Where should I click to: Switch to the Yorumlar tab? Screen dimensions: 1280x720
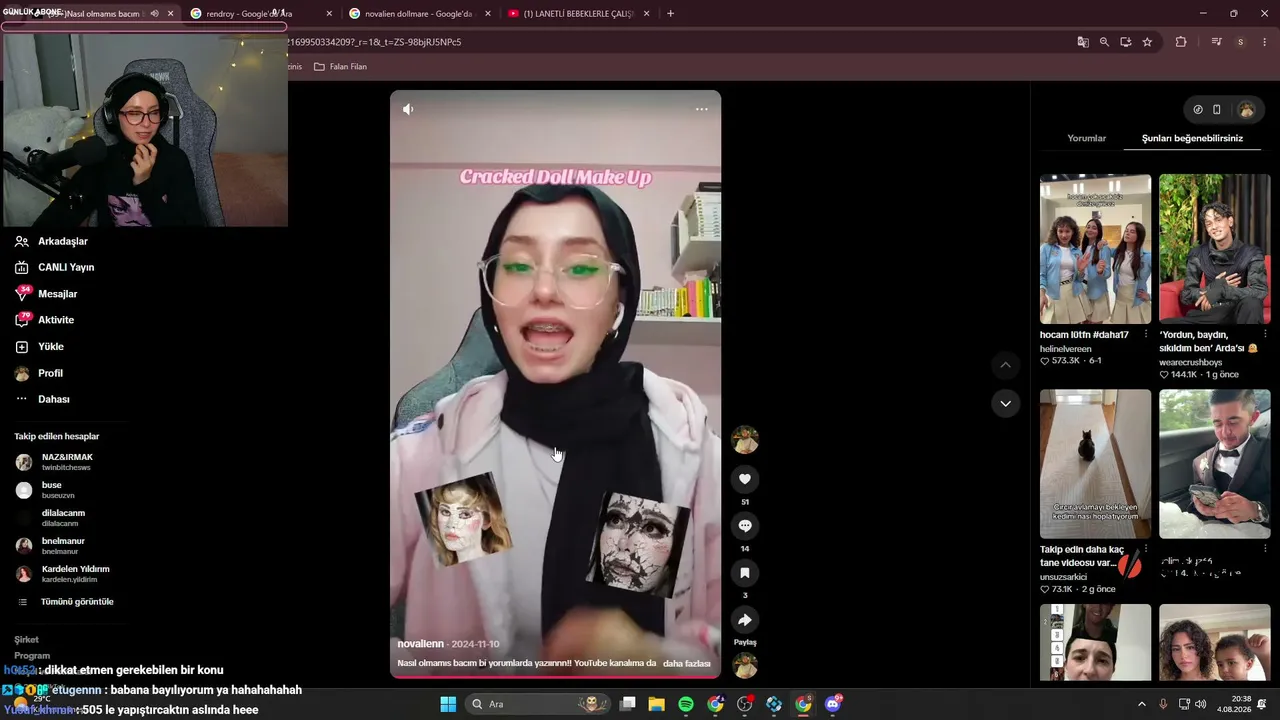pos(1086,138)
